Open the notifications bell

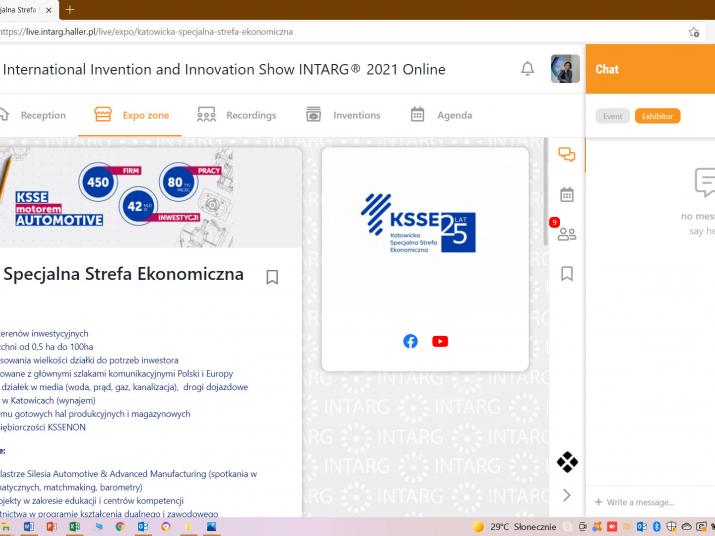click(x=527, y=69)
